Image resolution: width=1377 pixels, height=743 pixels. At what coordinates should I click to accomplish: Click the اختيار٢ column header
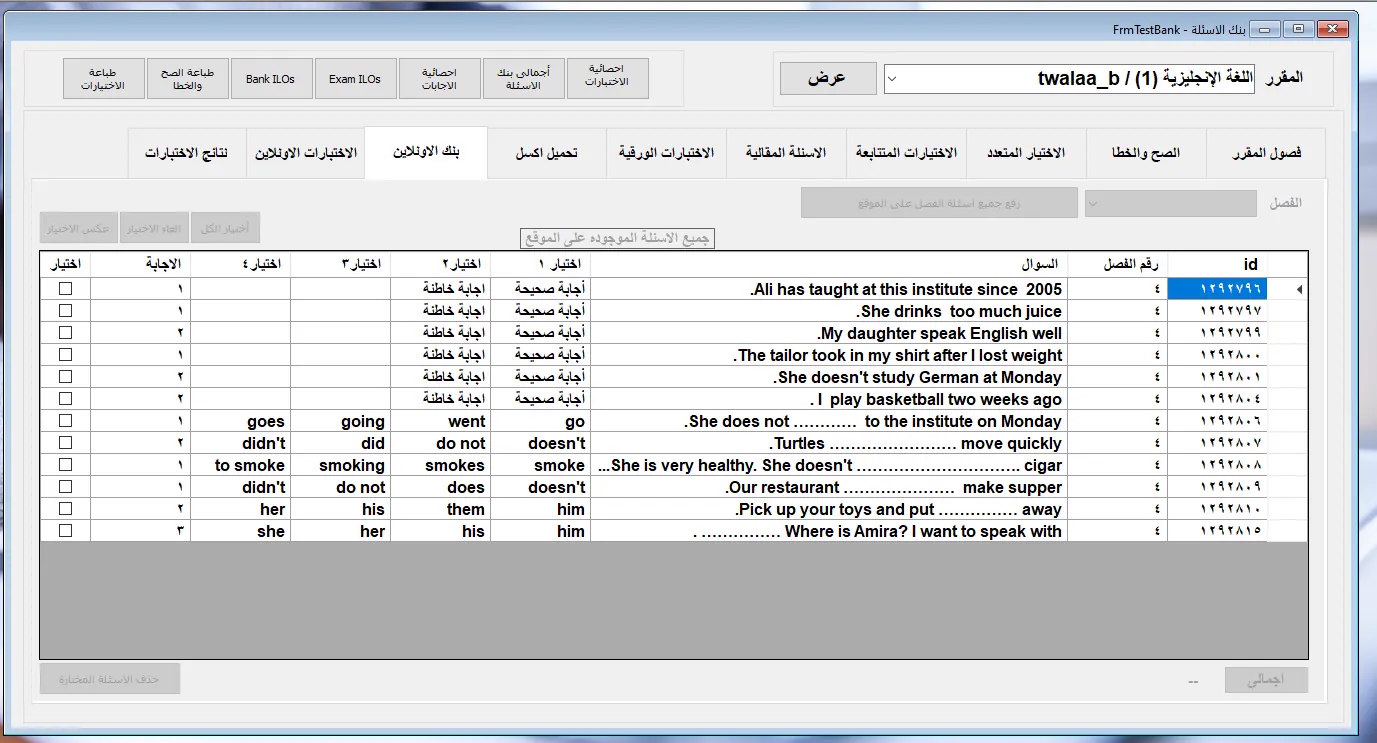coord(440,264)
